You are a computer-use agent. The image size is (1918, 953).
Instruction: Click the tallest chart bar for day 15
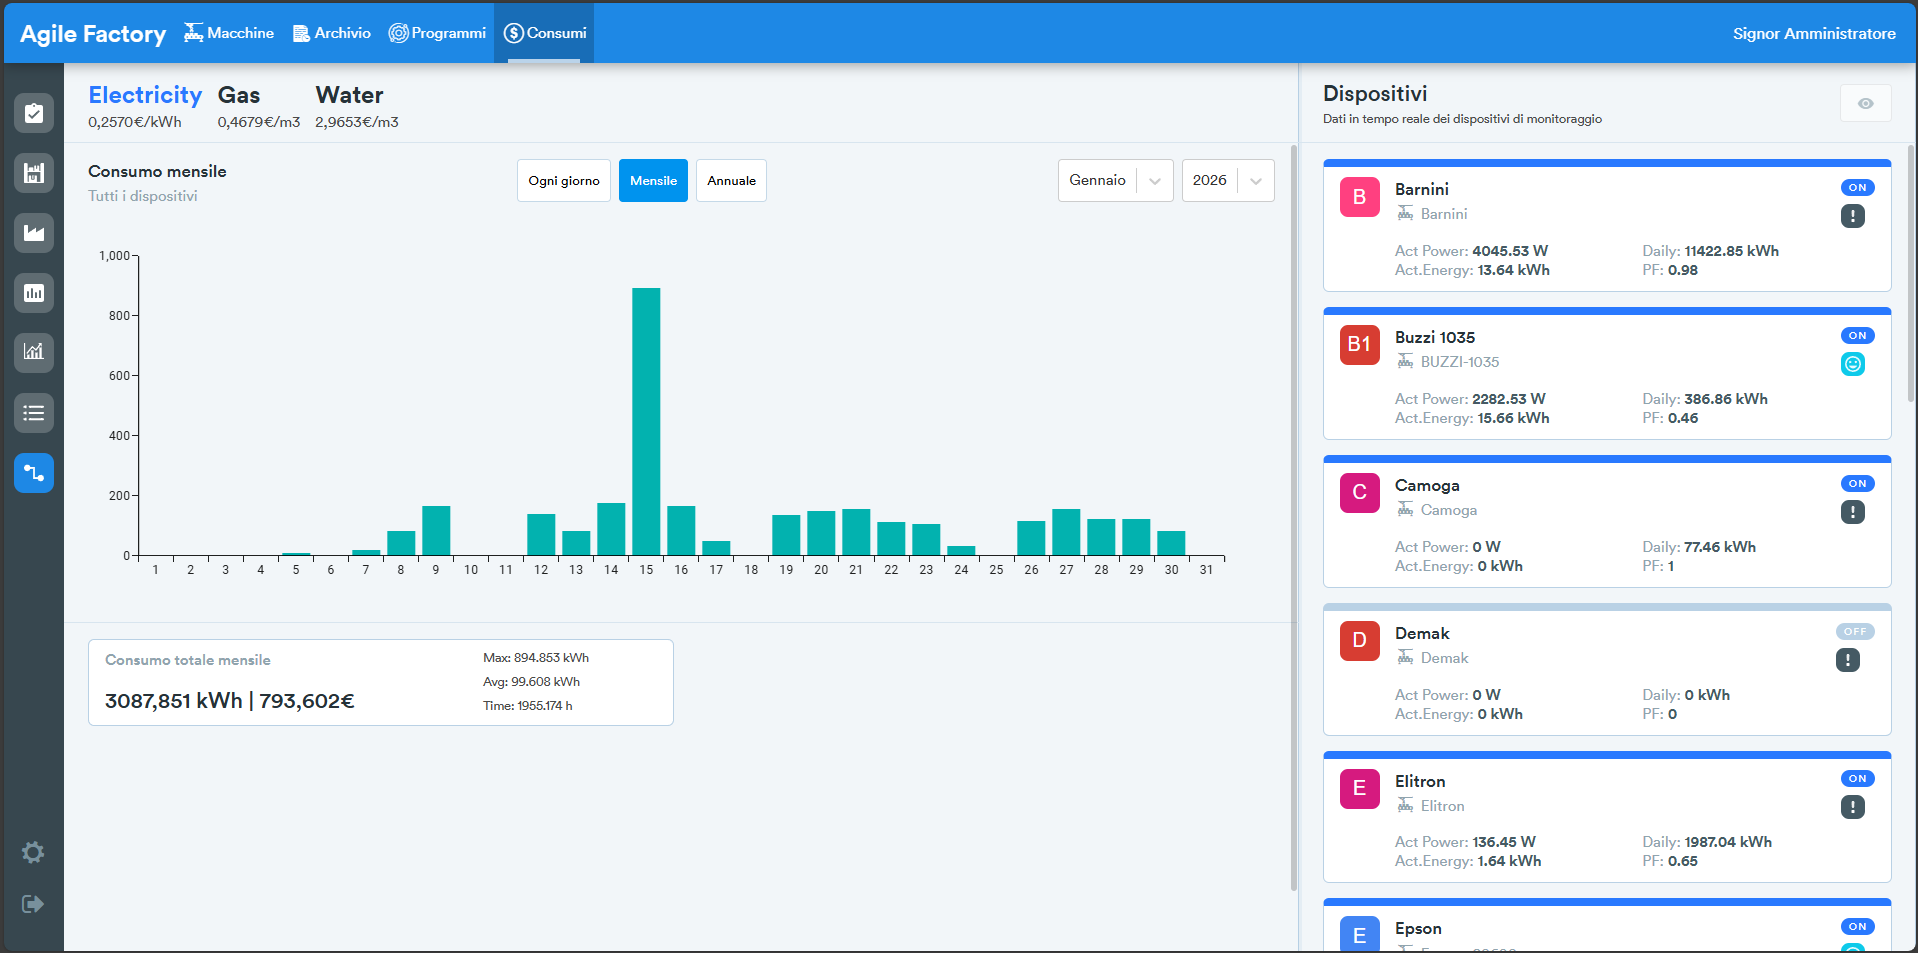[646, 421]
